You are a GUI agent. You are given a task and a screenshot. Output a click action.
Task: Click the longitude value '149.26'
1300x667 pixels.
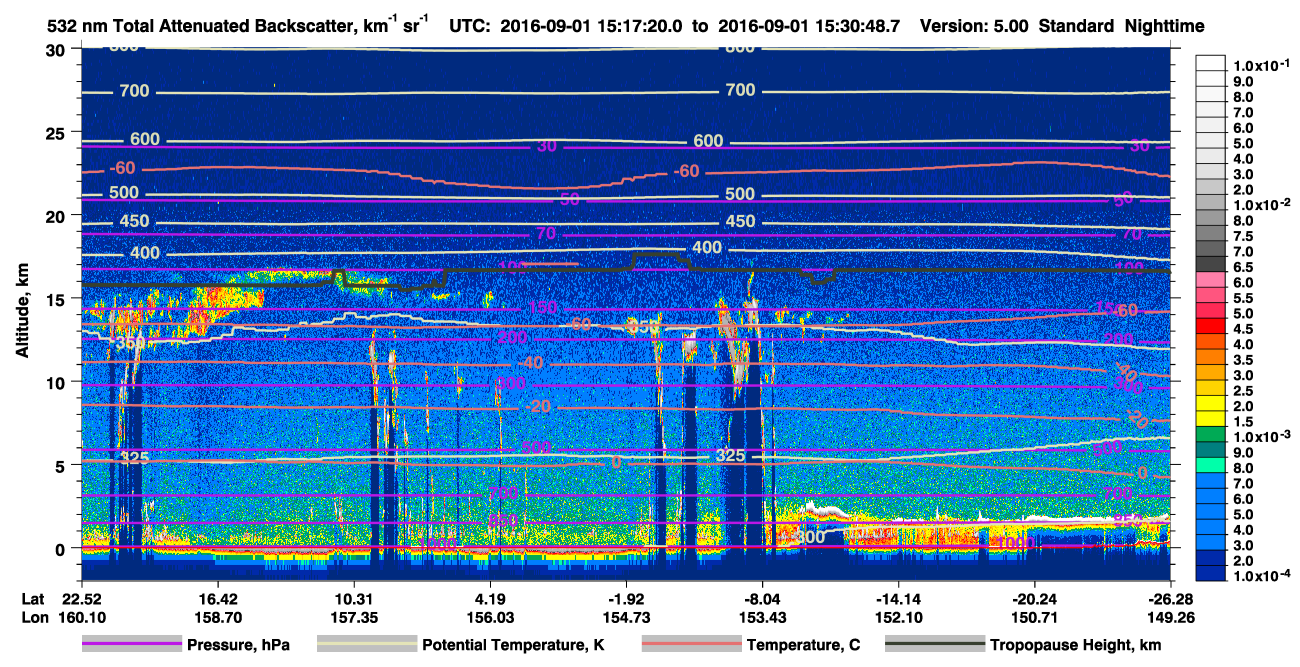click(1172, 618)
